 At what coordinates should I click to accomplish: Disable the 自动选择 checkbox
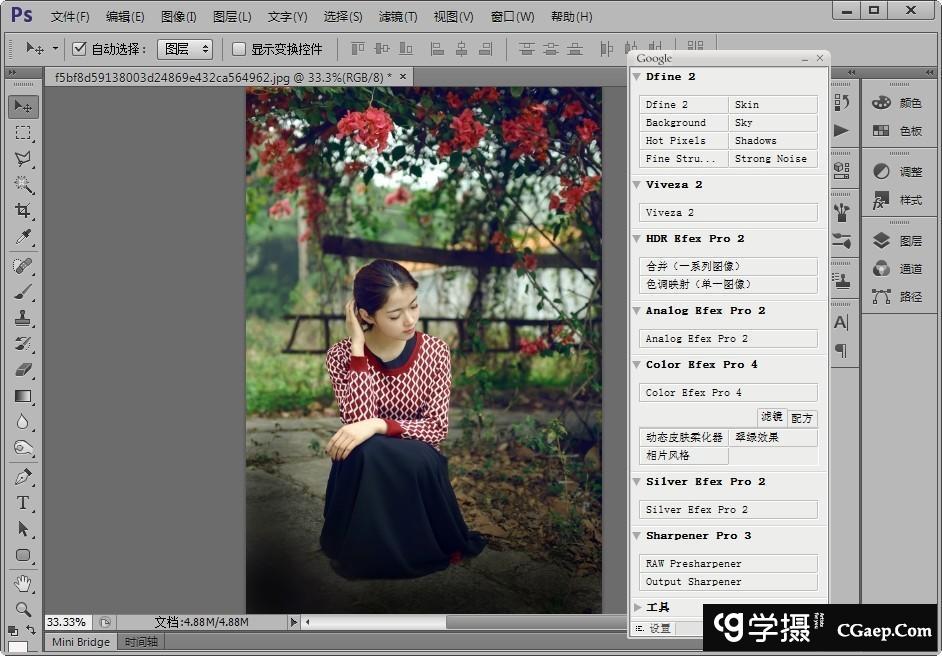[80, 49]
